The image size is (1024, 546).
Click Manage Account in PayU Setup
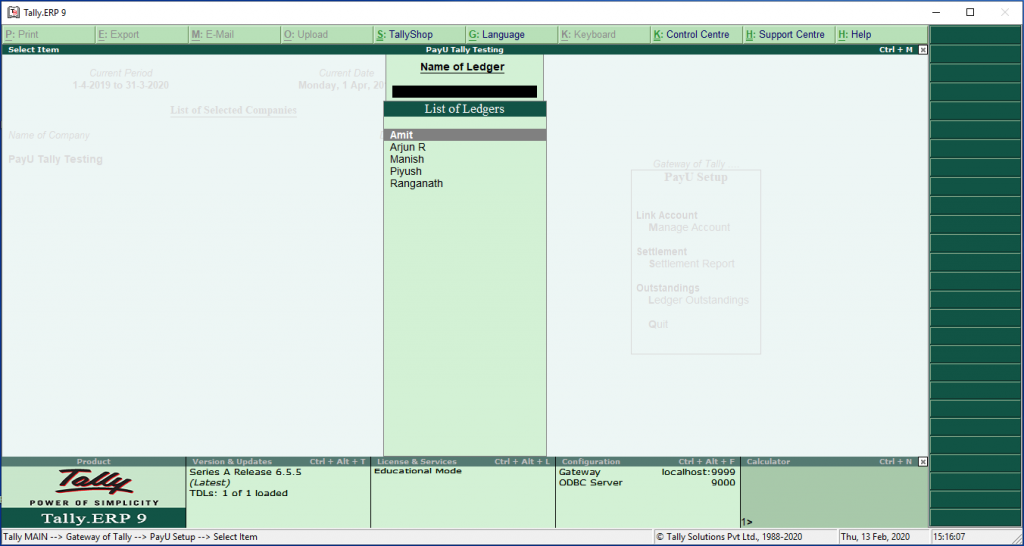[x=689, y=228]
